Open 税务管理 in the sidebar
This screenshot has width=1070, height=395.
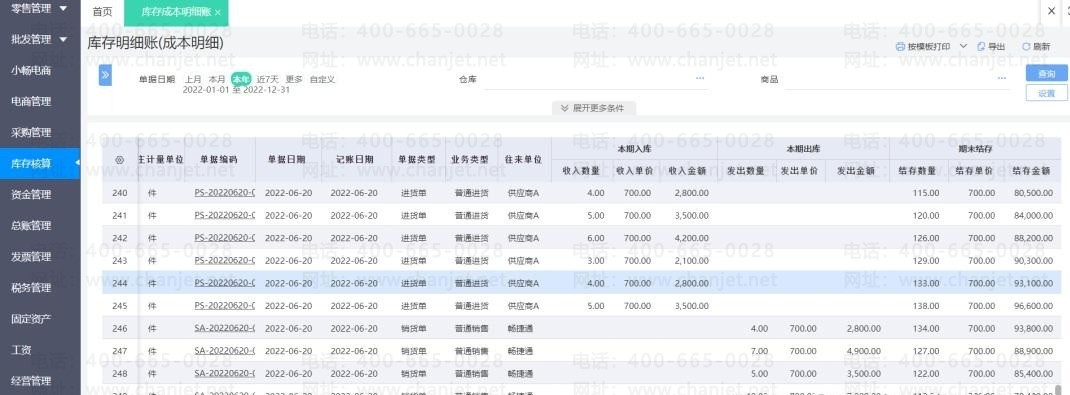pyautogui.click(x=31, y=287)
